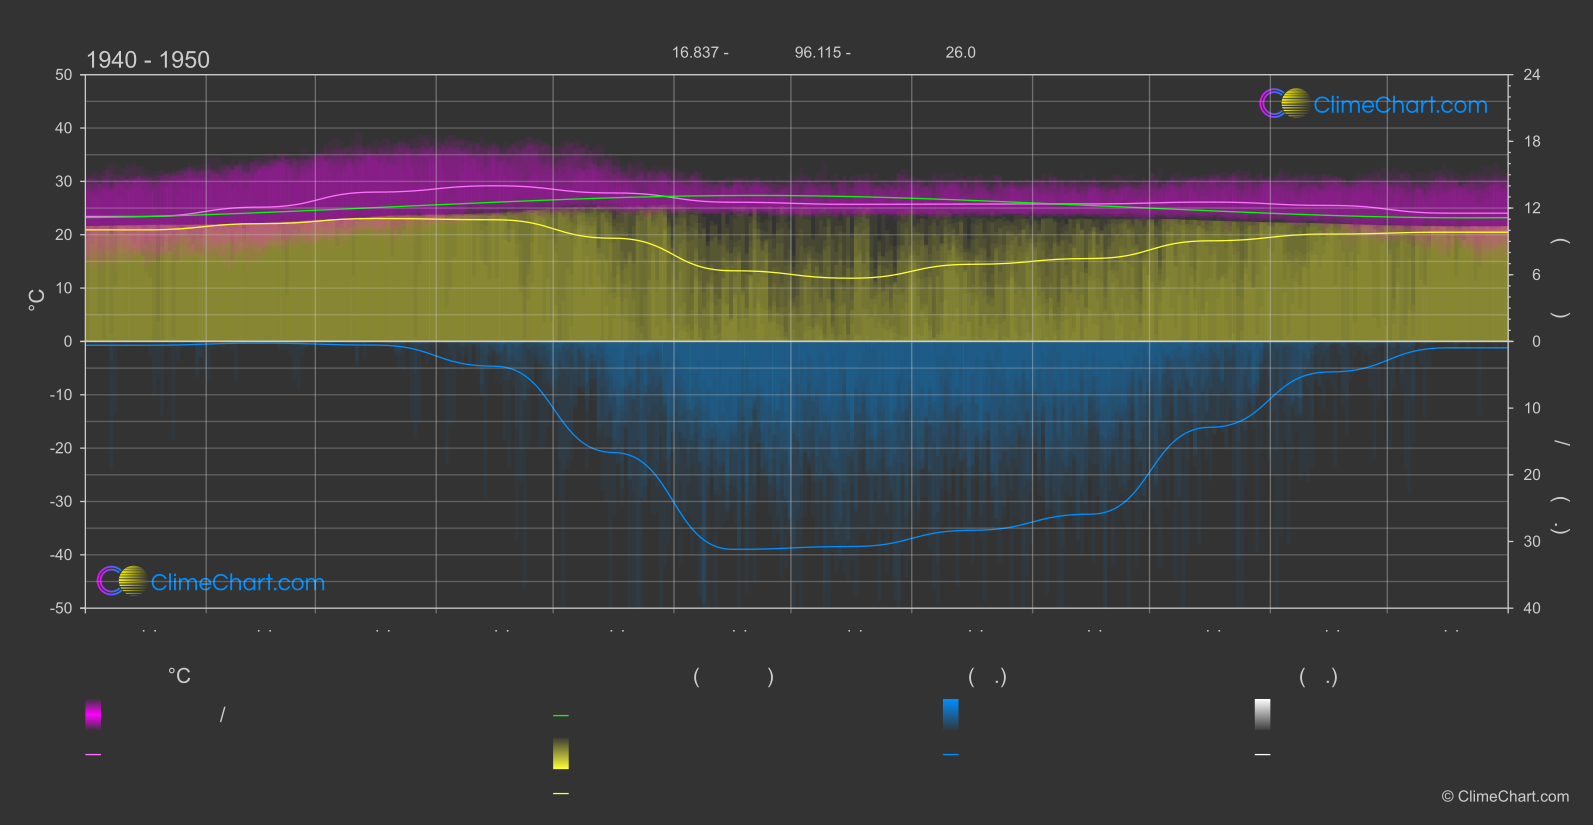Click the 96.115 value in header
The height and width of the screenshot is (825, 1593).
pos(822,52)
